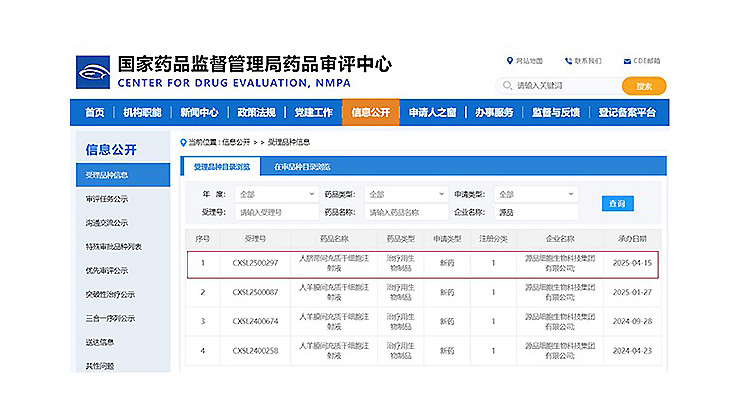Click acceptance number CXSL2500297
Viewport: 740px width, 417px height.
pos(255,263)
